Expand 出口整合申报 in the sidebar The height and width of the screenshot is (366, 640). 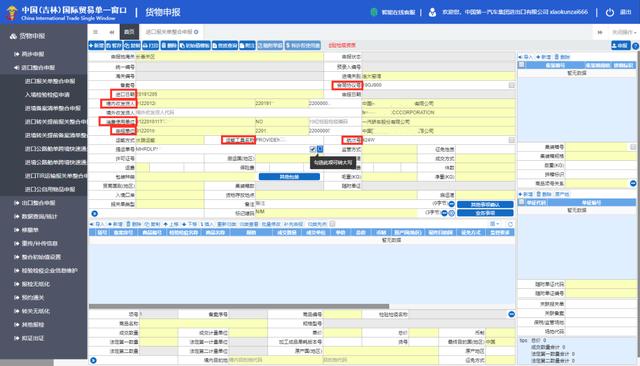coord(38,203)
